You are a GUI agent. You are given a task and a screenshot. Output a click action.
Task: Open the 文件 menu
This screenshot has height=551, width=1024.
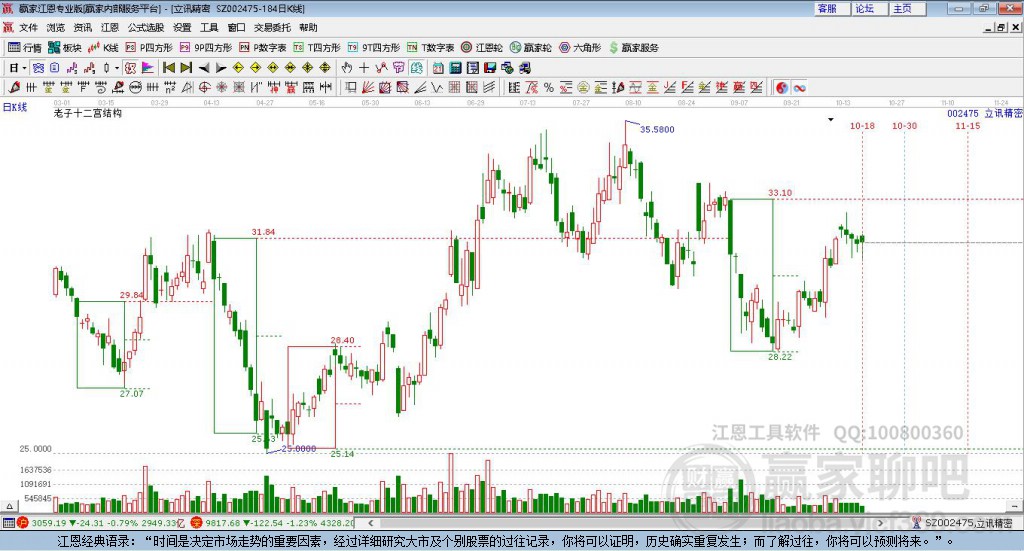[28, 27]
